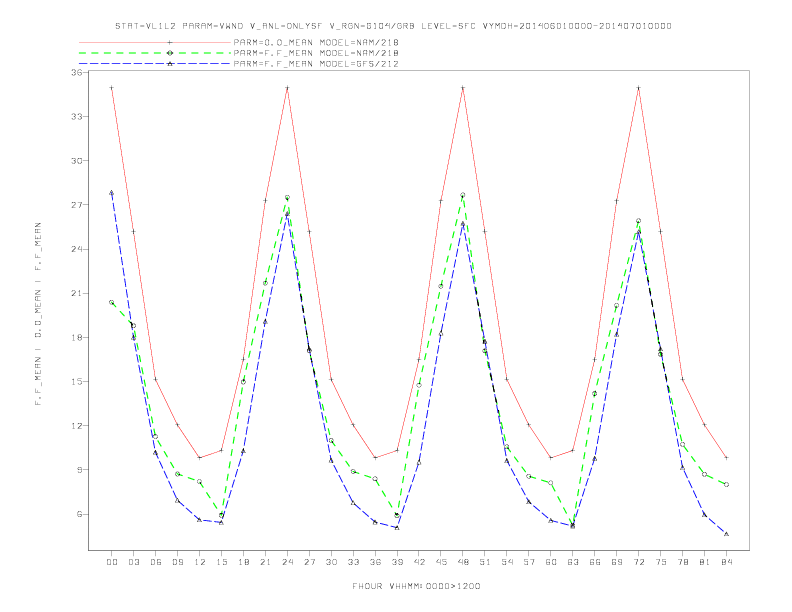Click x-axis hour label 81
The image size is (792, 612).
[x=705, y=562]
